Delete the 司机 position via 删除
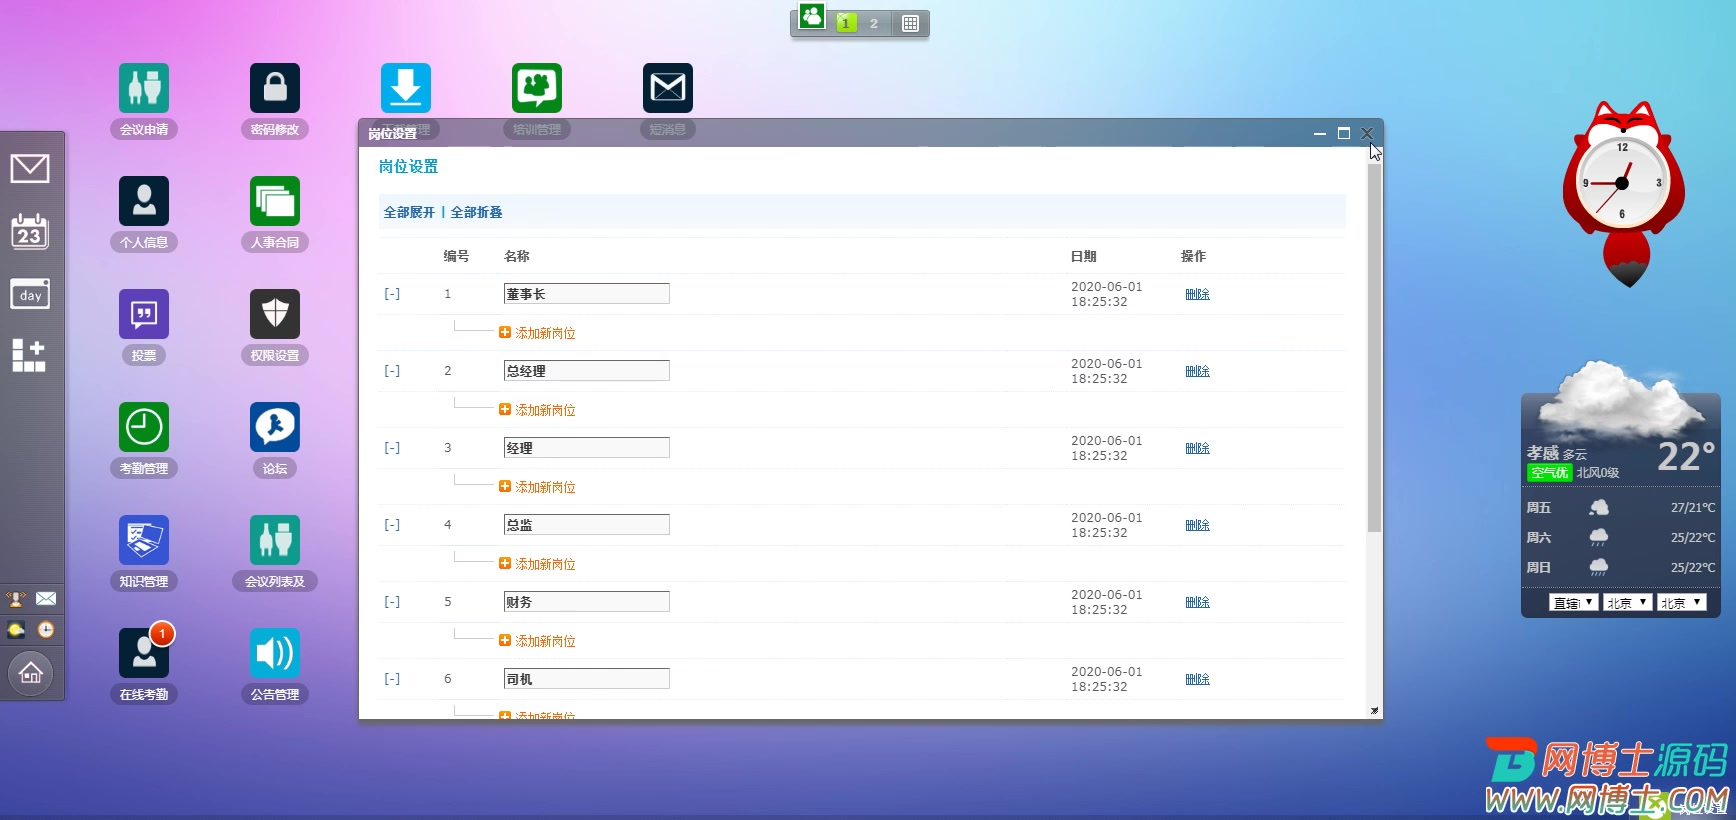This screenshot has width=1736, height=820. pyautogui.click(x=1197, y=679)
